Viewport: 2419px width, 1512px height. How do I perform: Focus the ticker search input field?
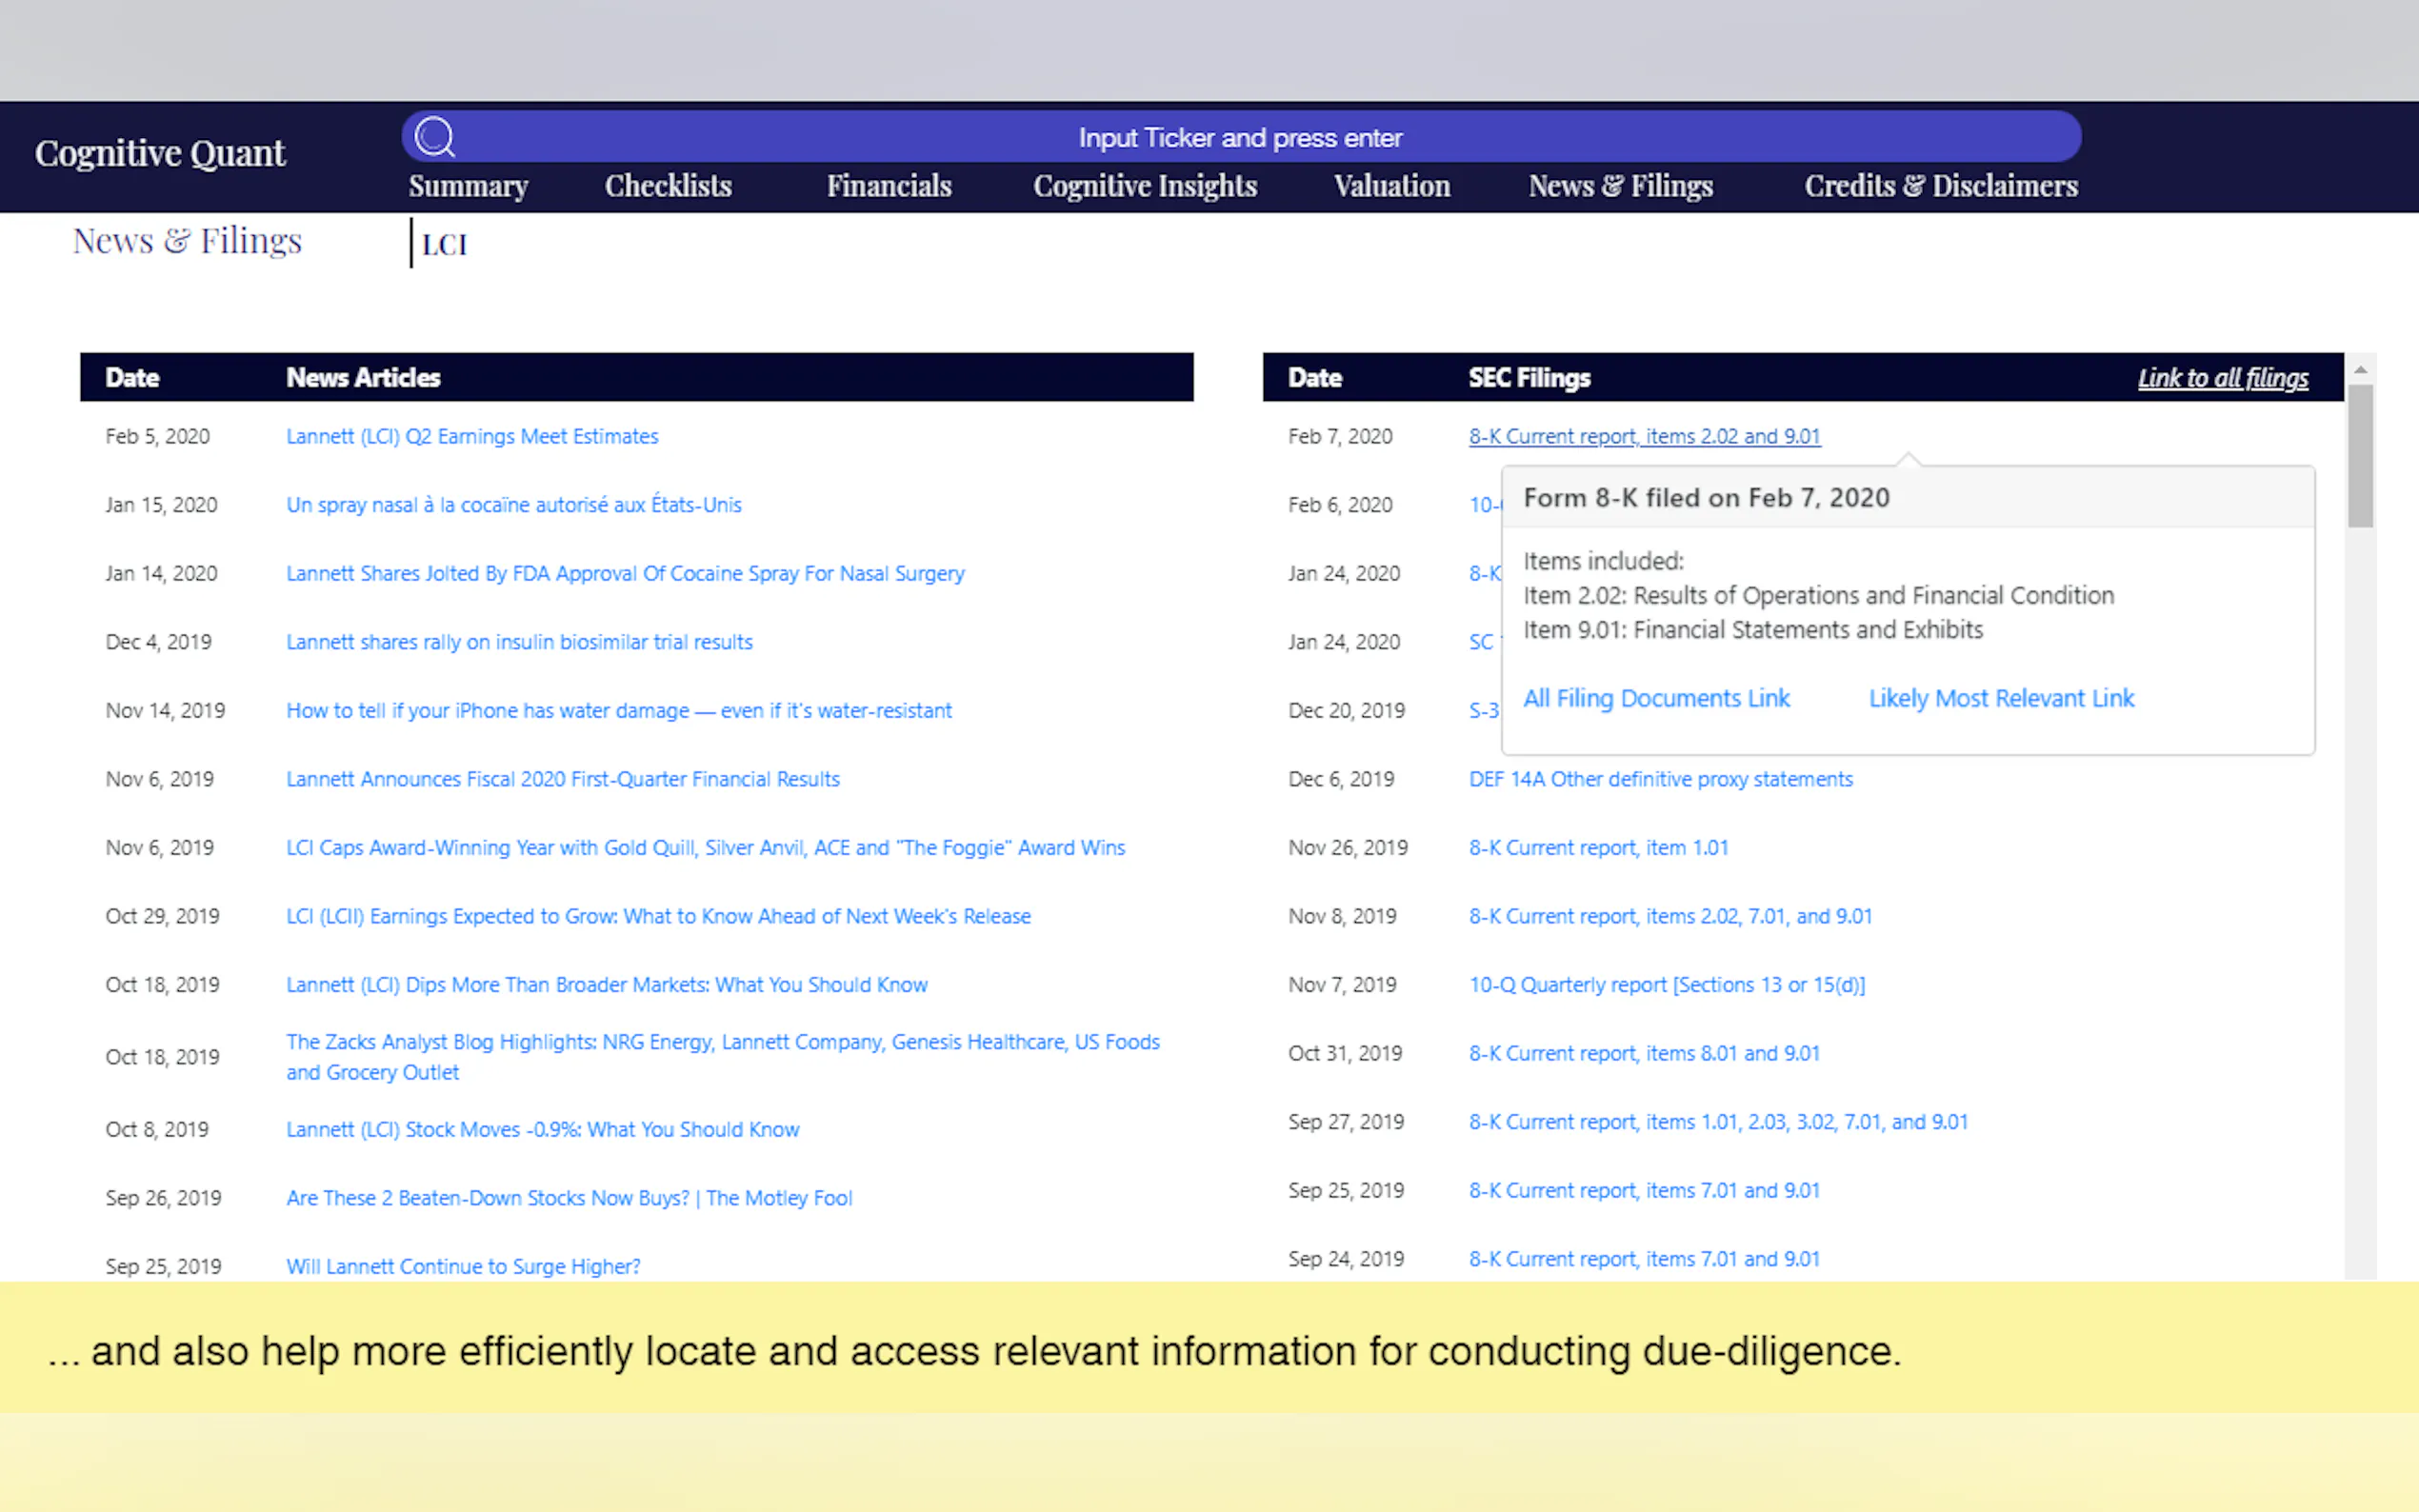coord(1240,137)
